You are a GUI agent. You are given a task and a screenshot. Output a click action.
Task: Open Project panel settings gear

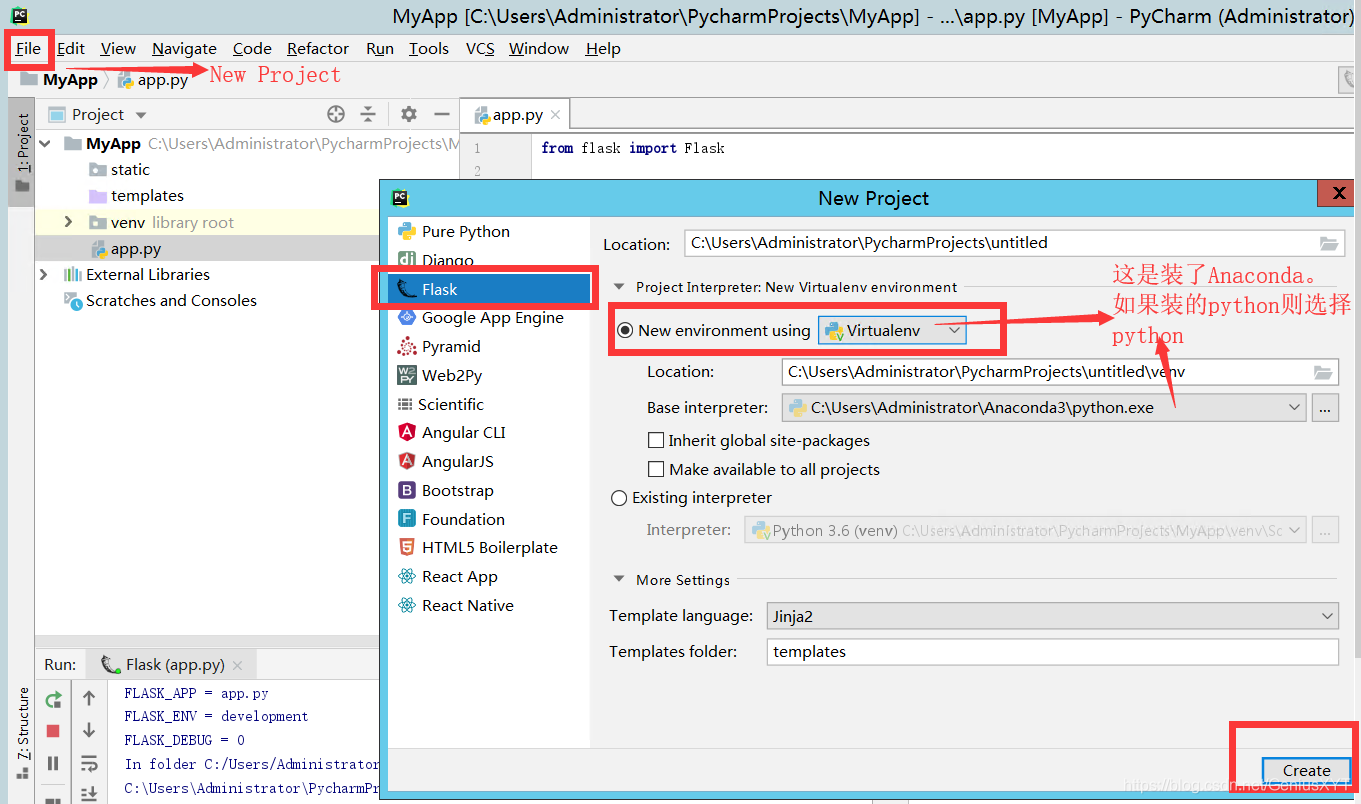(x=409, y=114)
